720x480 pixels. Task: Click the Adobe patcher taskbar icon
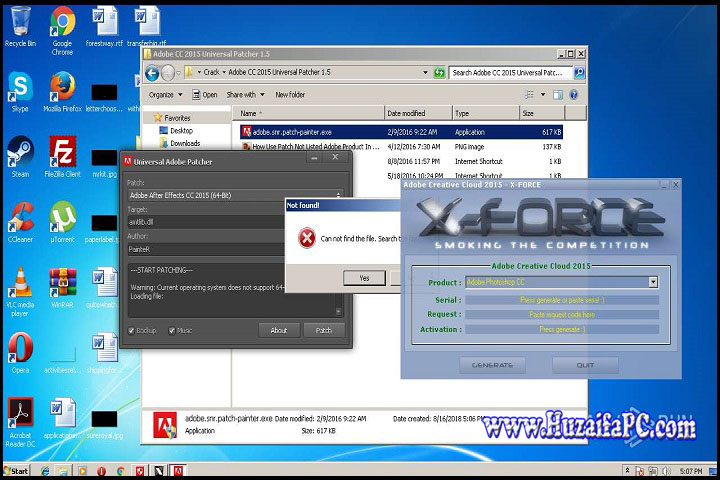(178, 471)
